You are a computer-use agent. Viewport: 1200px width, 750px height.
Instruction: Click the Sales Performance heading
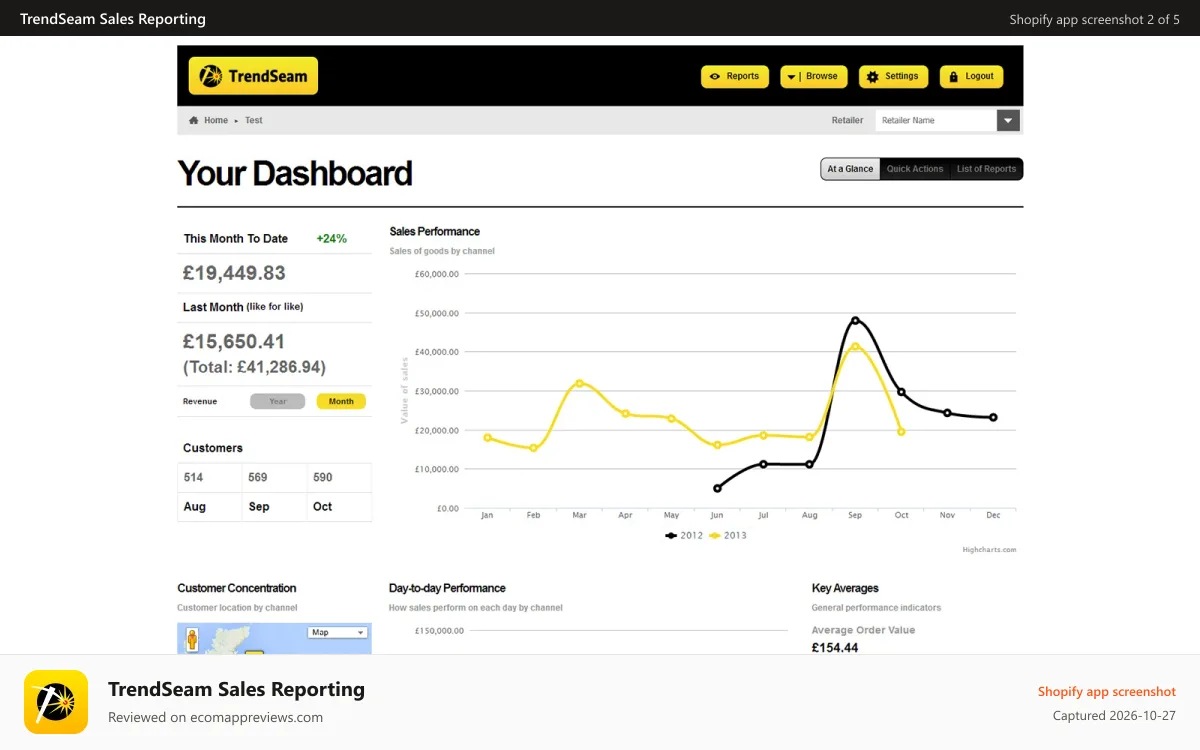point(434,232)
